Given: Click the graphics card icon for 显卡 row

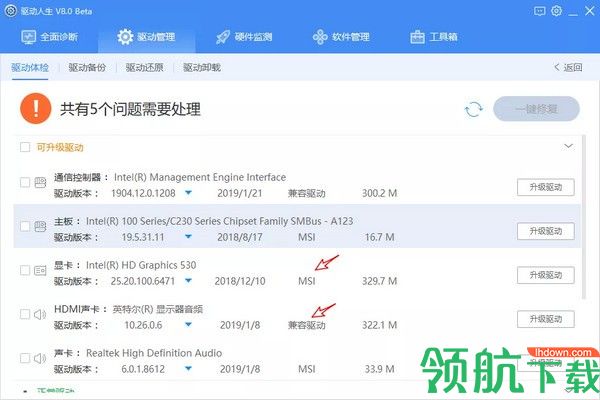Looking at the screenshot, I should coord(40,270).
